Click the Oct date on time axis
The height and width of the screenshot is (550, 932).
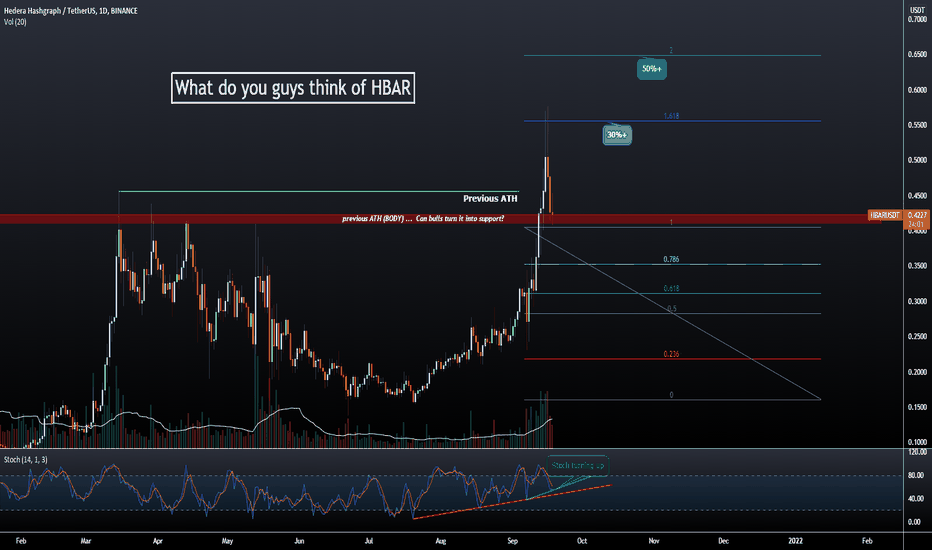(582, 540)
